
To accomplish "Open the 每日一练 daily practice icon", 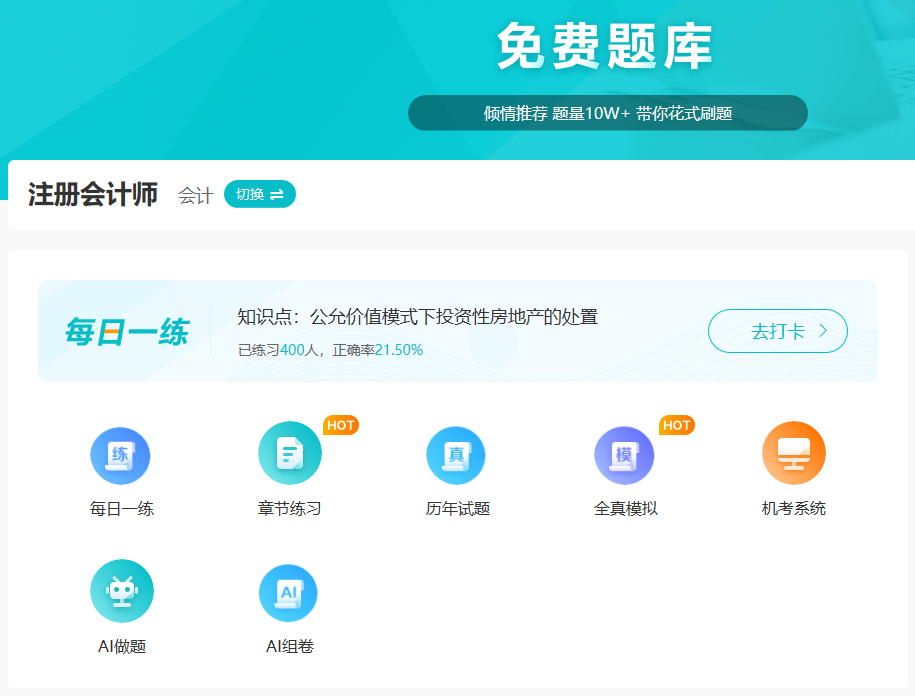I will (x=121, y=454).
